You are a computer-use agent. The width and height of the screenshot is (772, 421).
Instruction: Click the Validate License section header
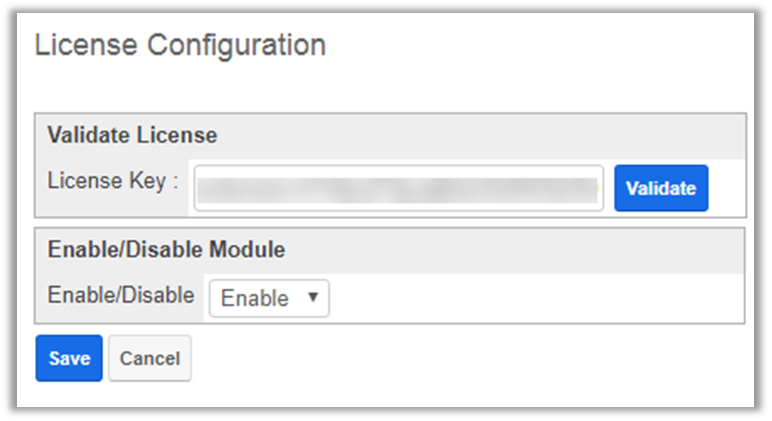(132, 135)
